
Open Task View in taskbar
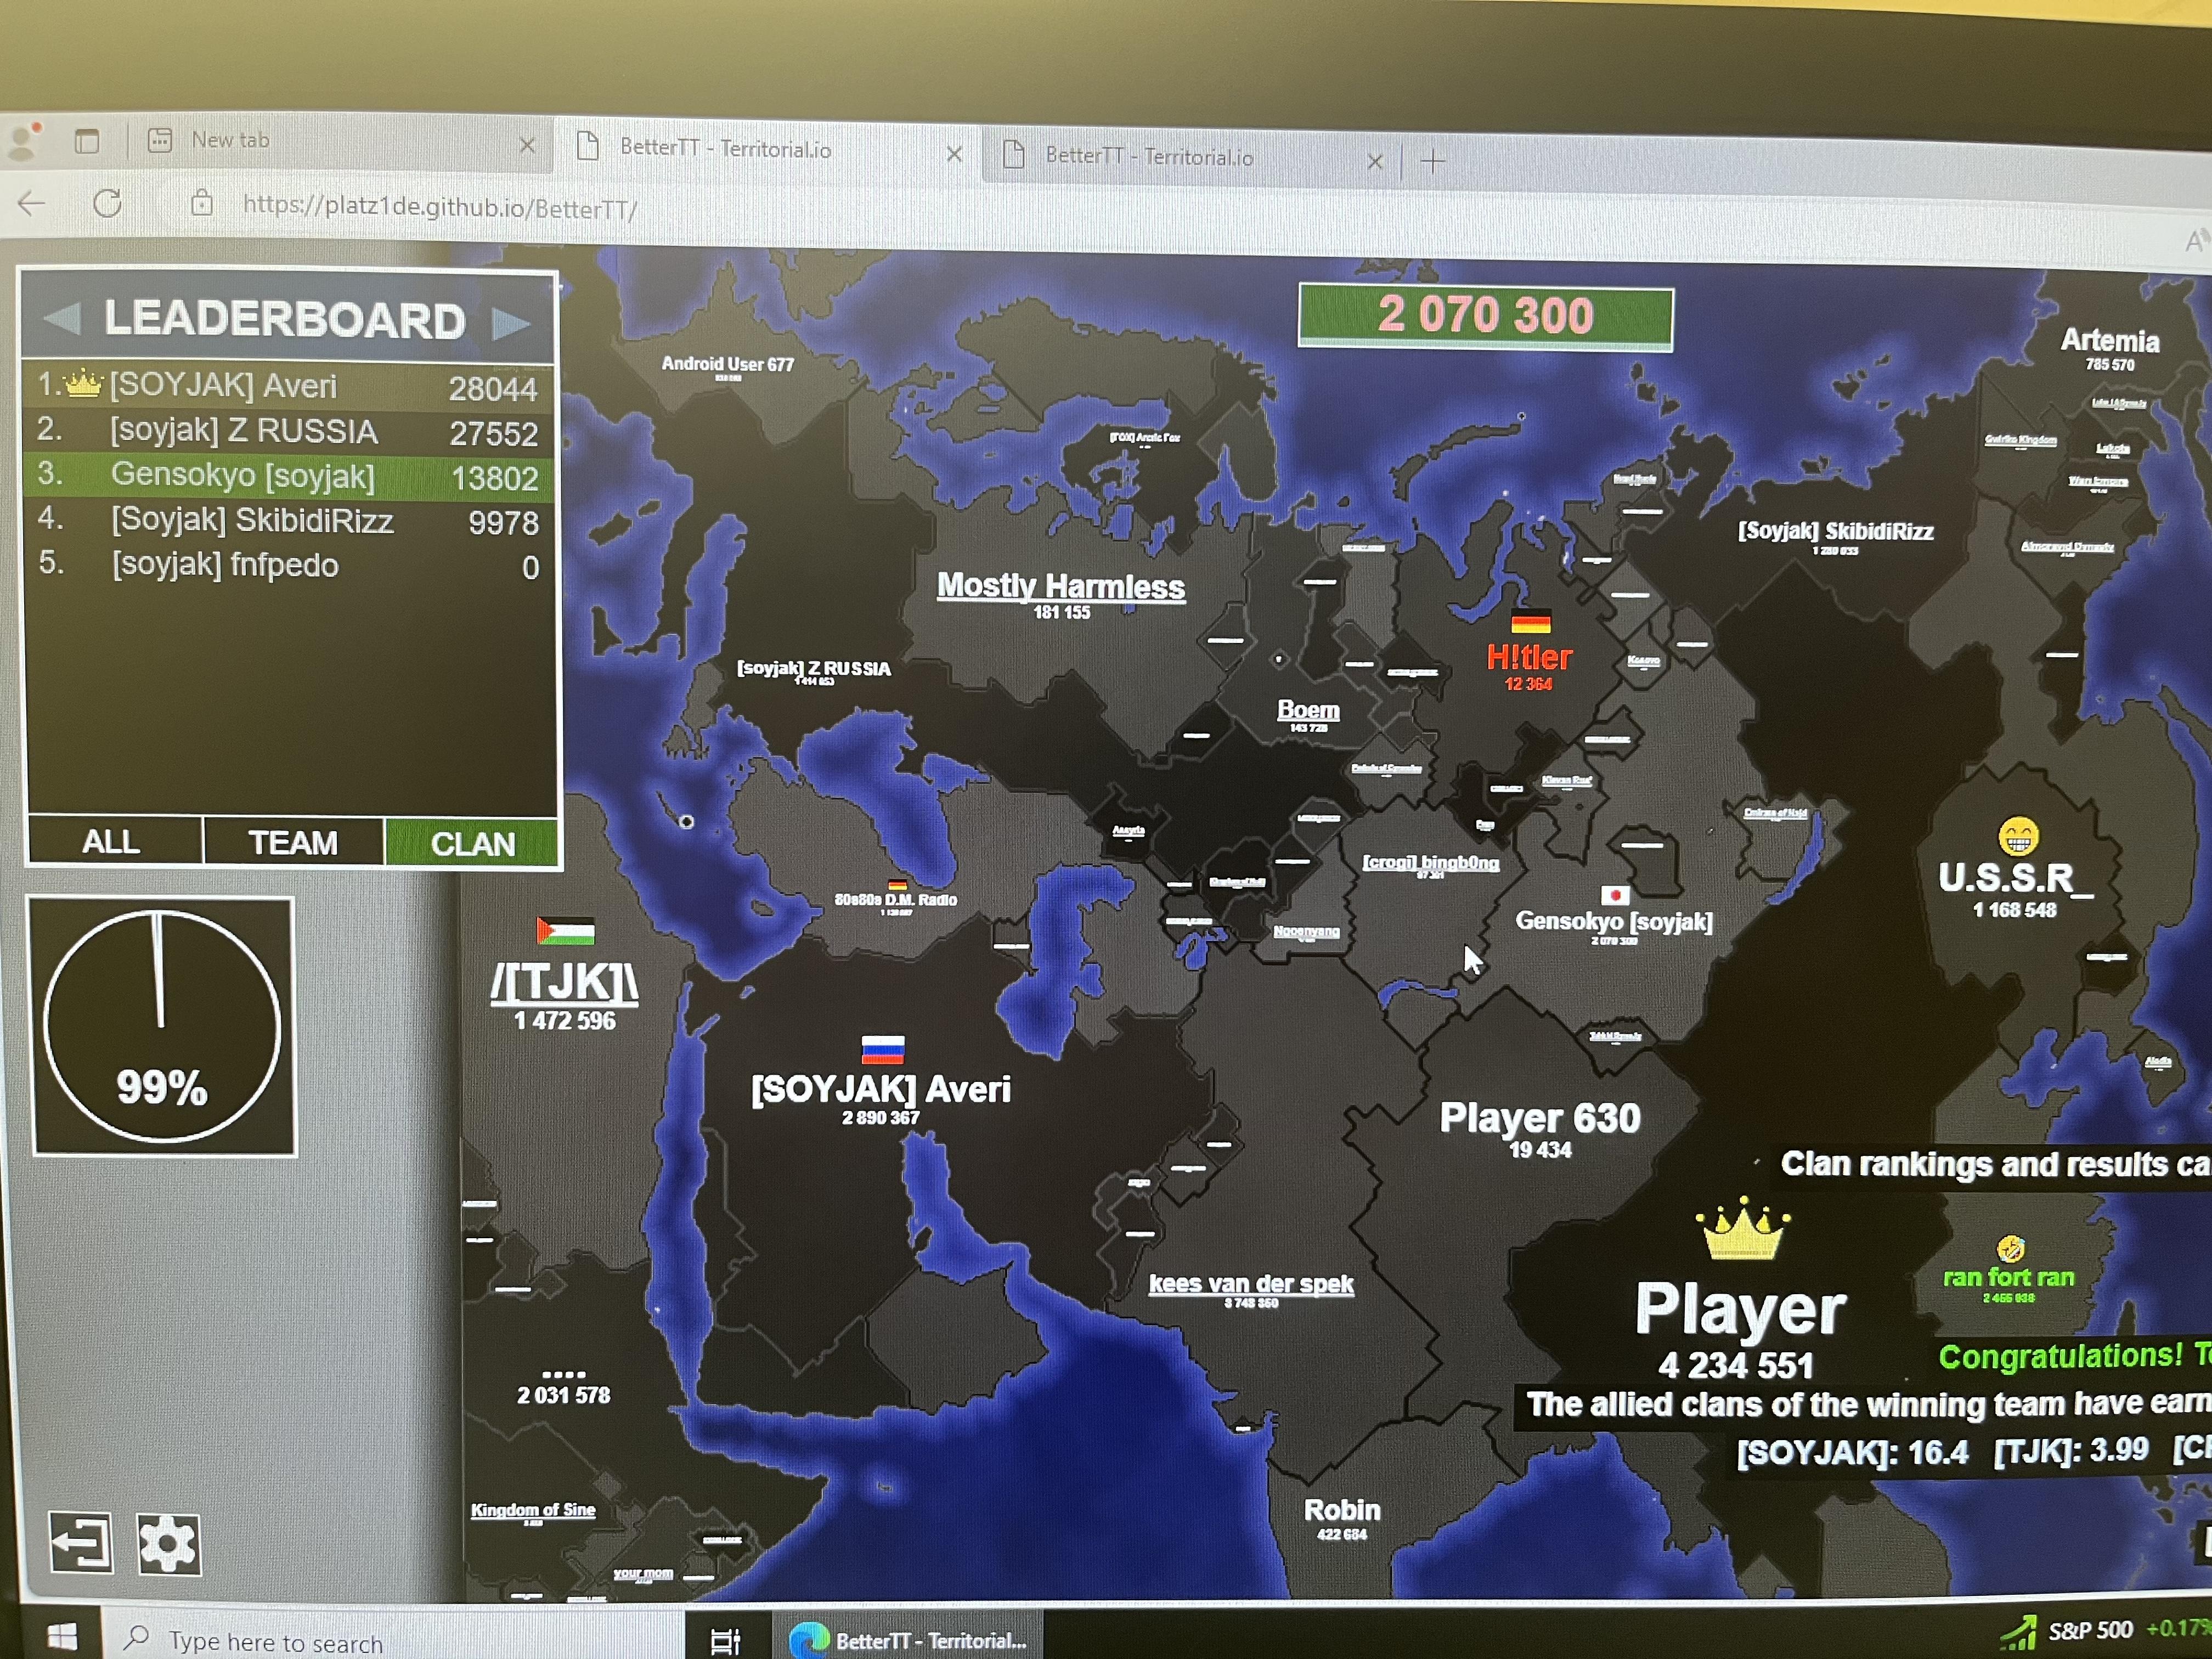(725, 1640)
